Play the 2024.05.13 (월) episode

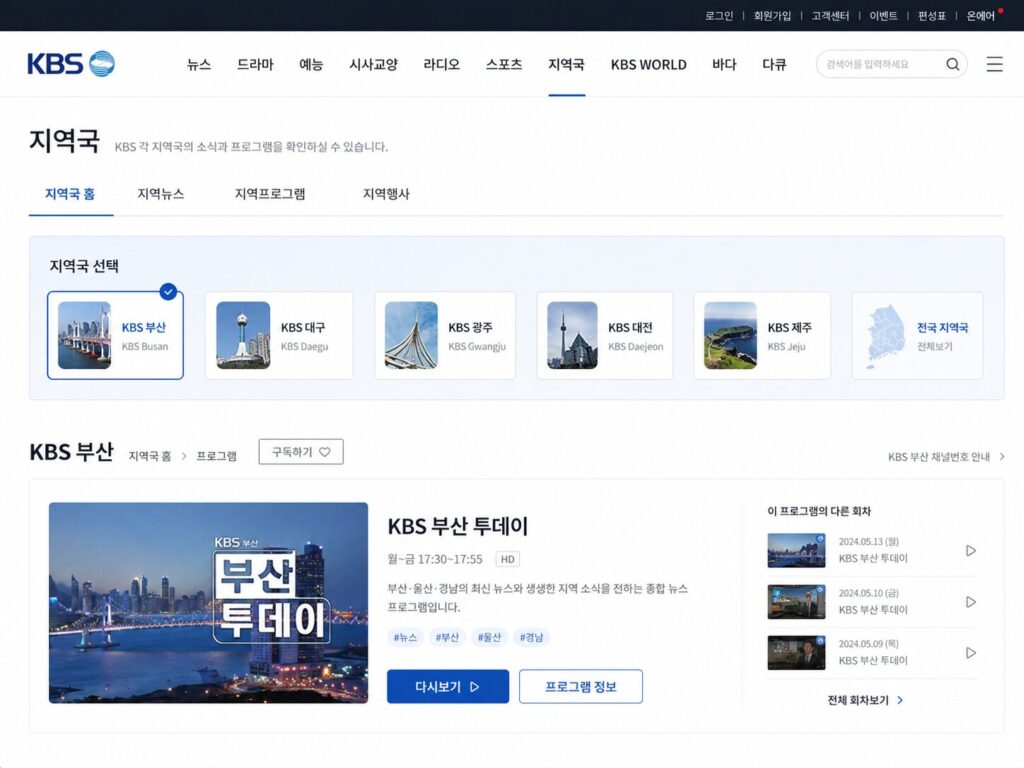tap(971, 551)
